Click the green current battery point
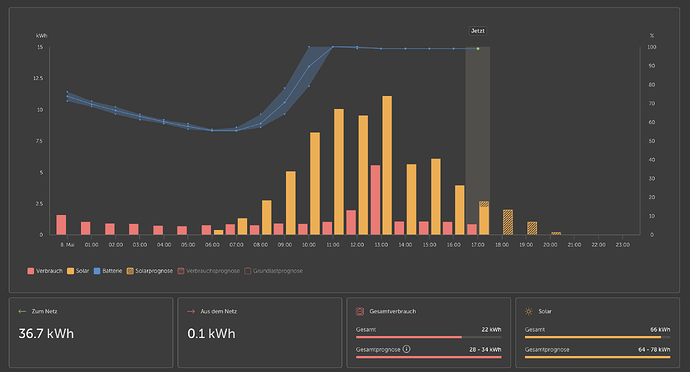 pyautogui.click(x=478, y=48)
